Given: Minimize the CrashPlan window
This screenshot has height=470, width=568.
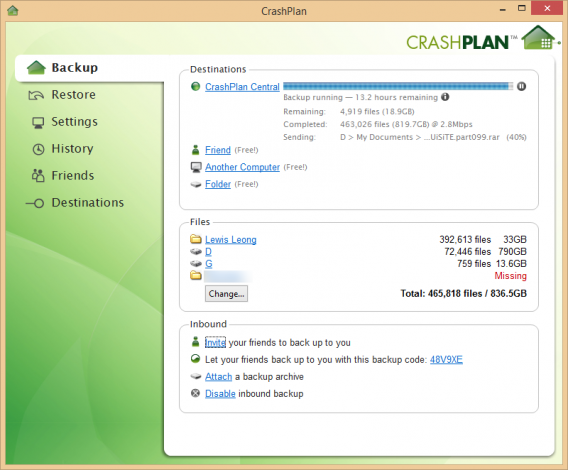Looking at the screenshot, I should (x=502, y=9).
